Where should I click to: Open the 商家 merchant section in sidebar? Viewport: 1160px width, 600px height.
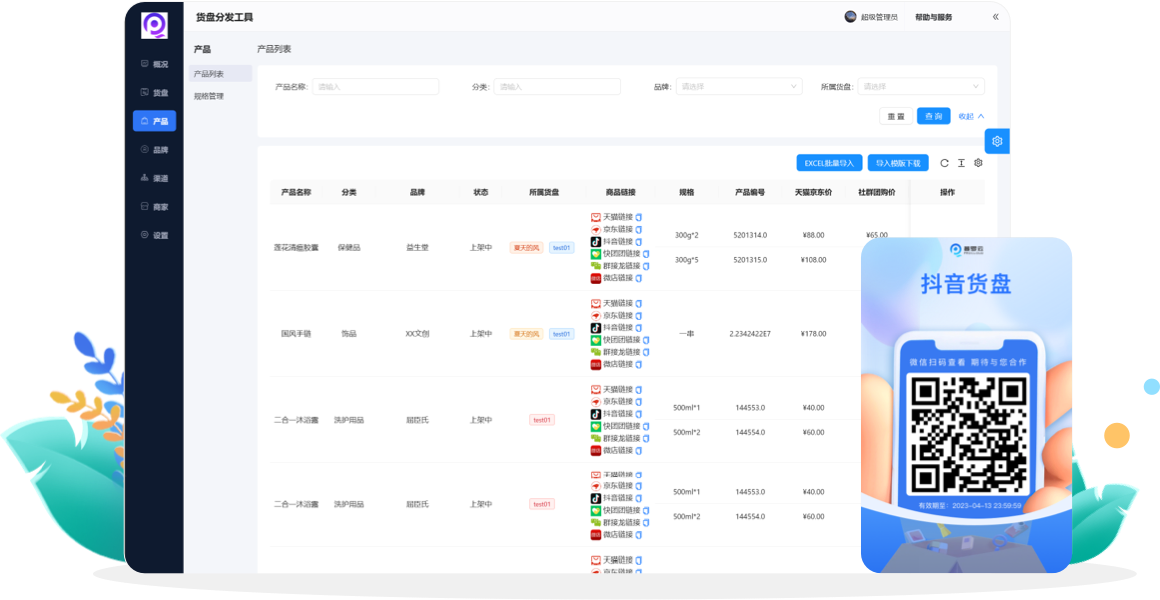click(154, 207)
